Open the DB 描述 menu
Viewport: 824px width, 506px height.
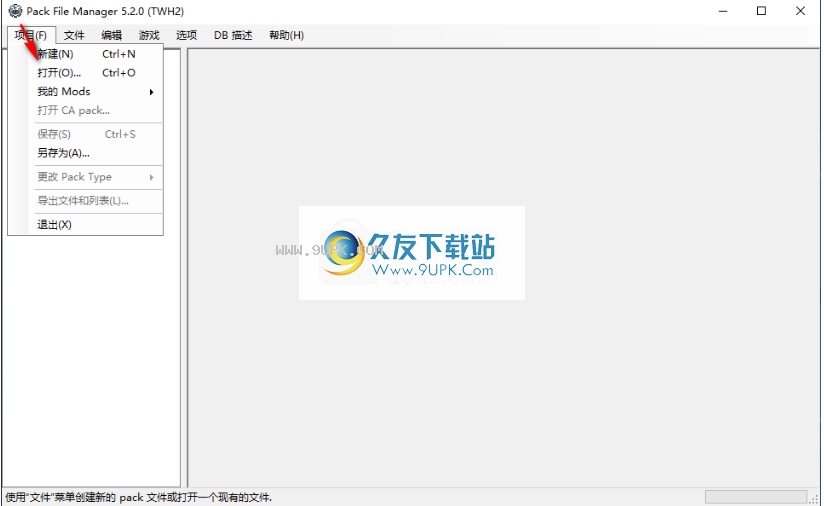(x=233, y=35)
